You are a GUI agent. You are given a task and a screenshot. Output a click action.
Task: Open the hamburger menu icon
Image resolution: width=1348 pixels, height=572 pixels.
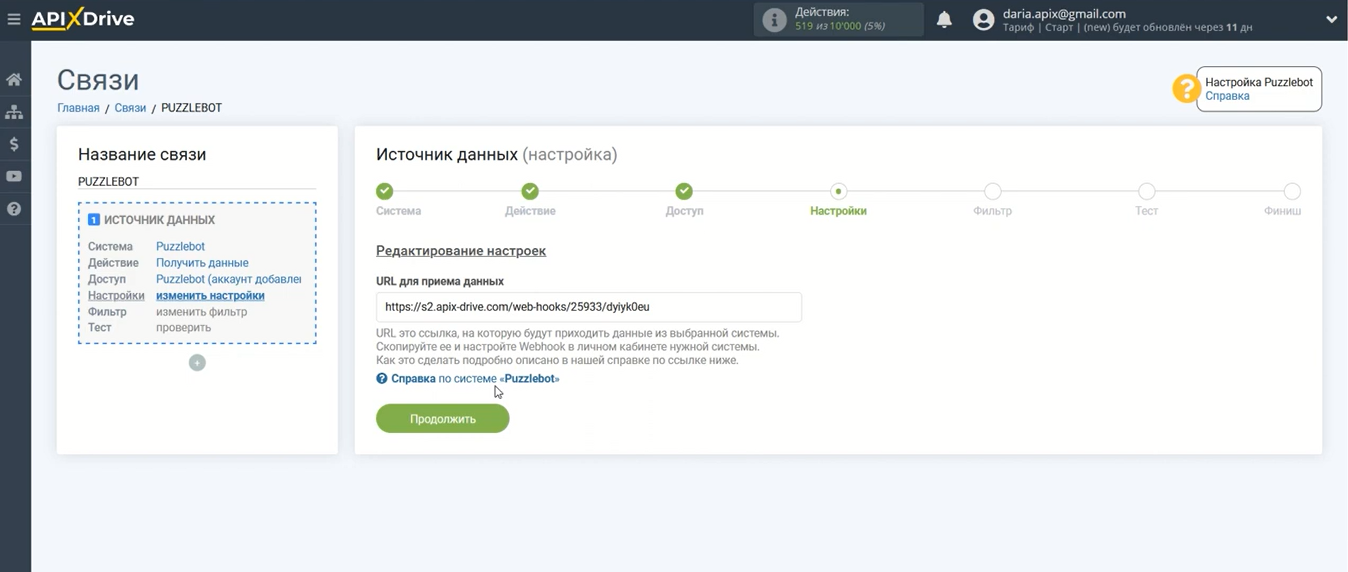pyautogui.click(x=14, y=19)
